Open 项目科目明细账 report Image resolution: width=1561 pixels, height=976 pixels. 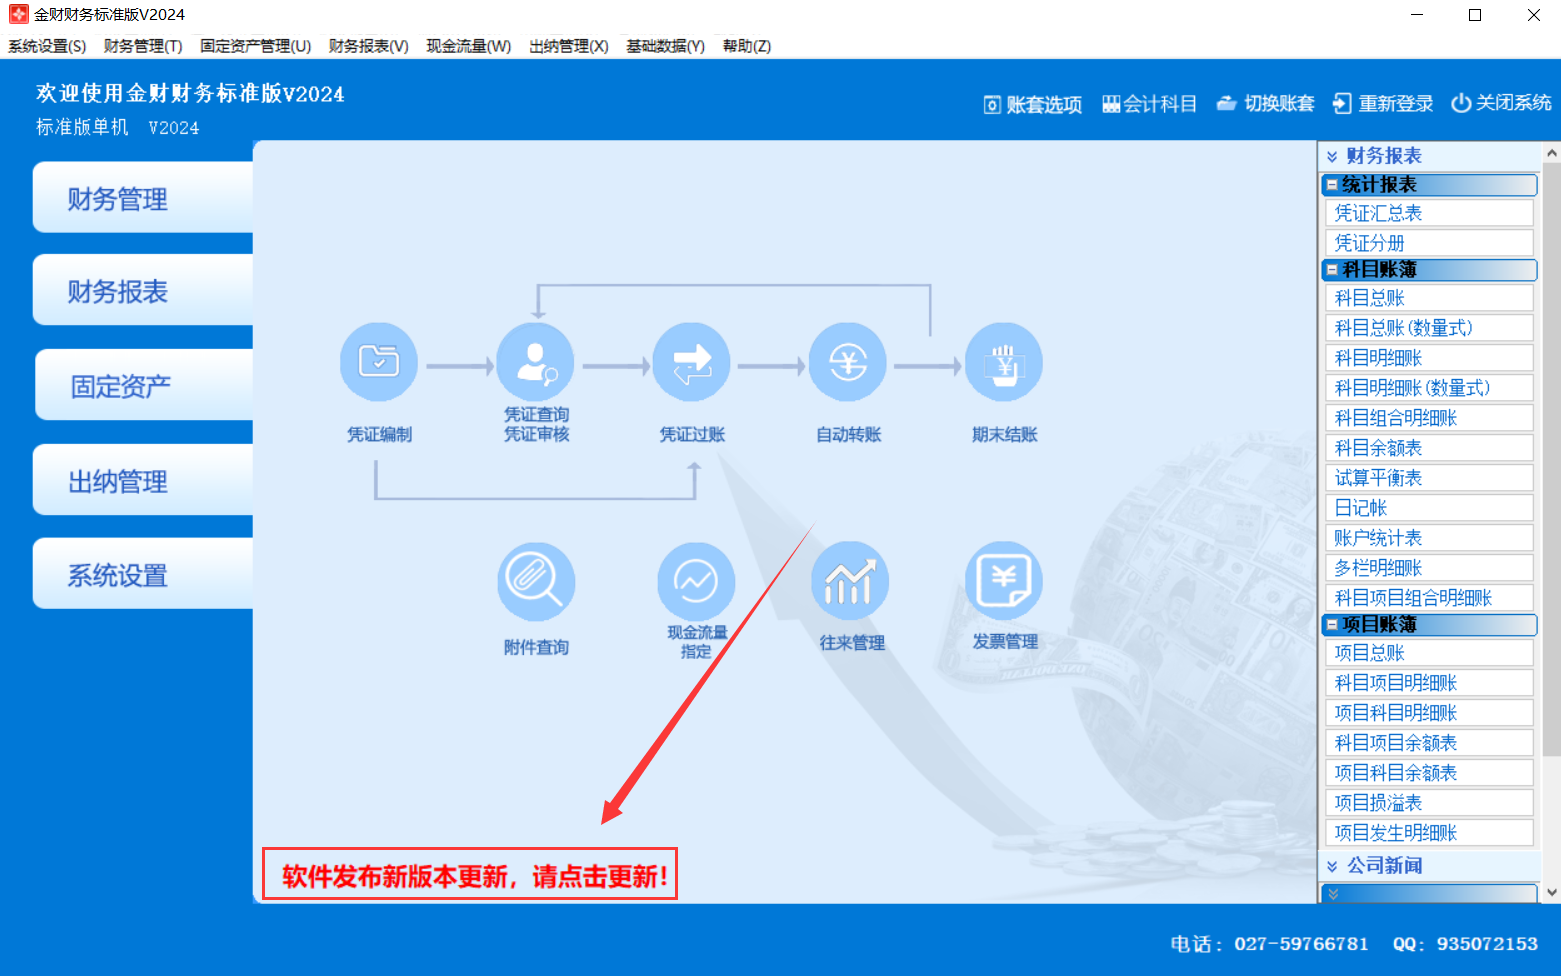click(x=1429, y=713)
